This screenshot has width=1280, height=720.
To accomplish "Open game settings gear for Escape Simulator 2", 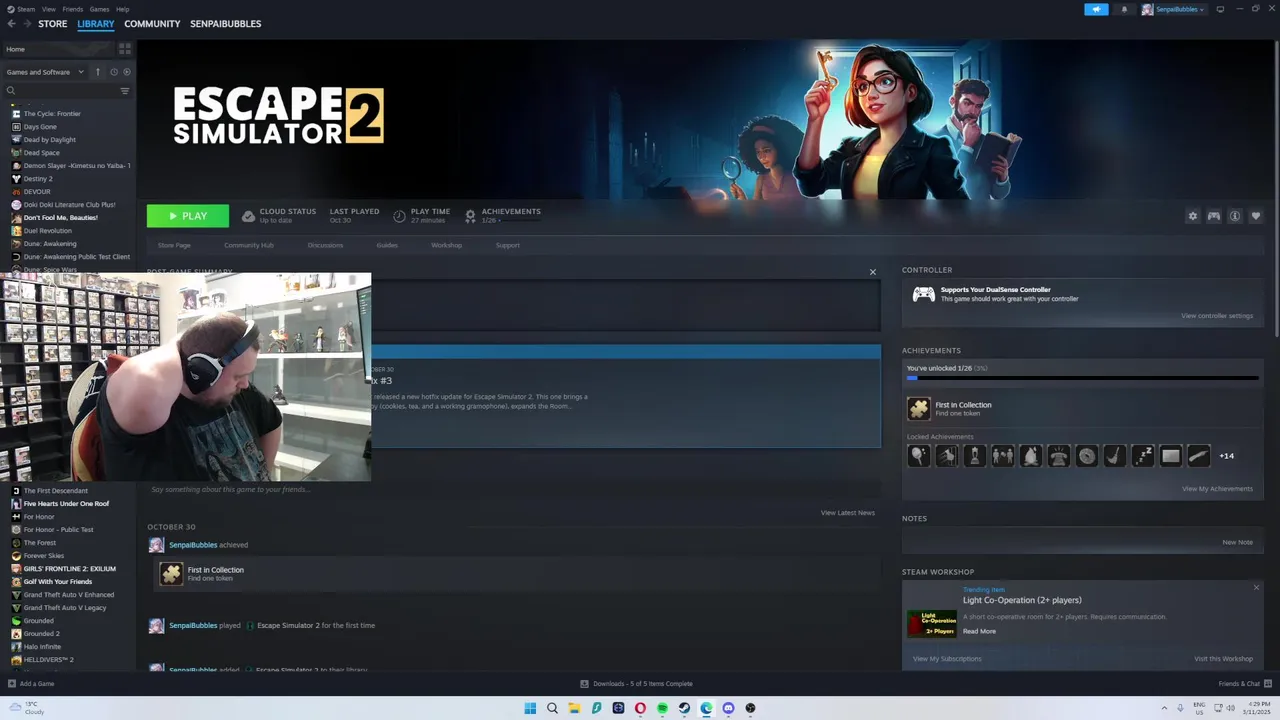I will pos(1192,216).
